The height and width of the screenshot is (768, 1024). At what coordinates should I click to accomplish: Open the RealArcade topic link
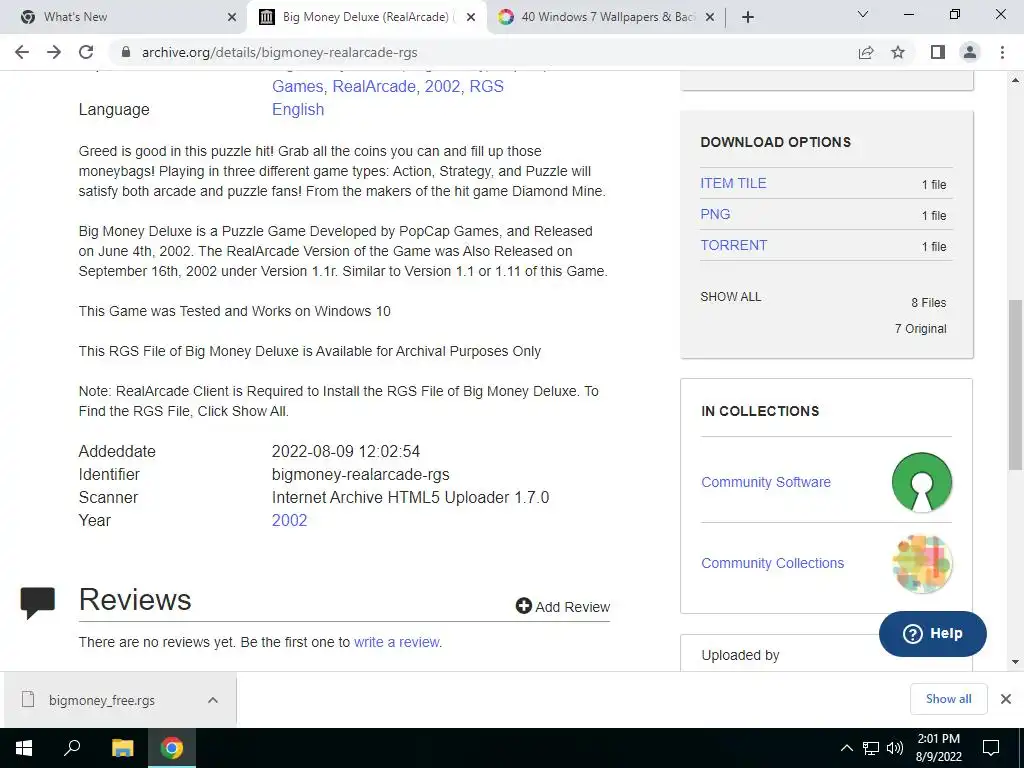click(x=374, y=86)
